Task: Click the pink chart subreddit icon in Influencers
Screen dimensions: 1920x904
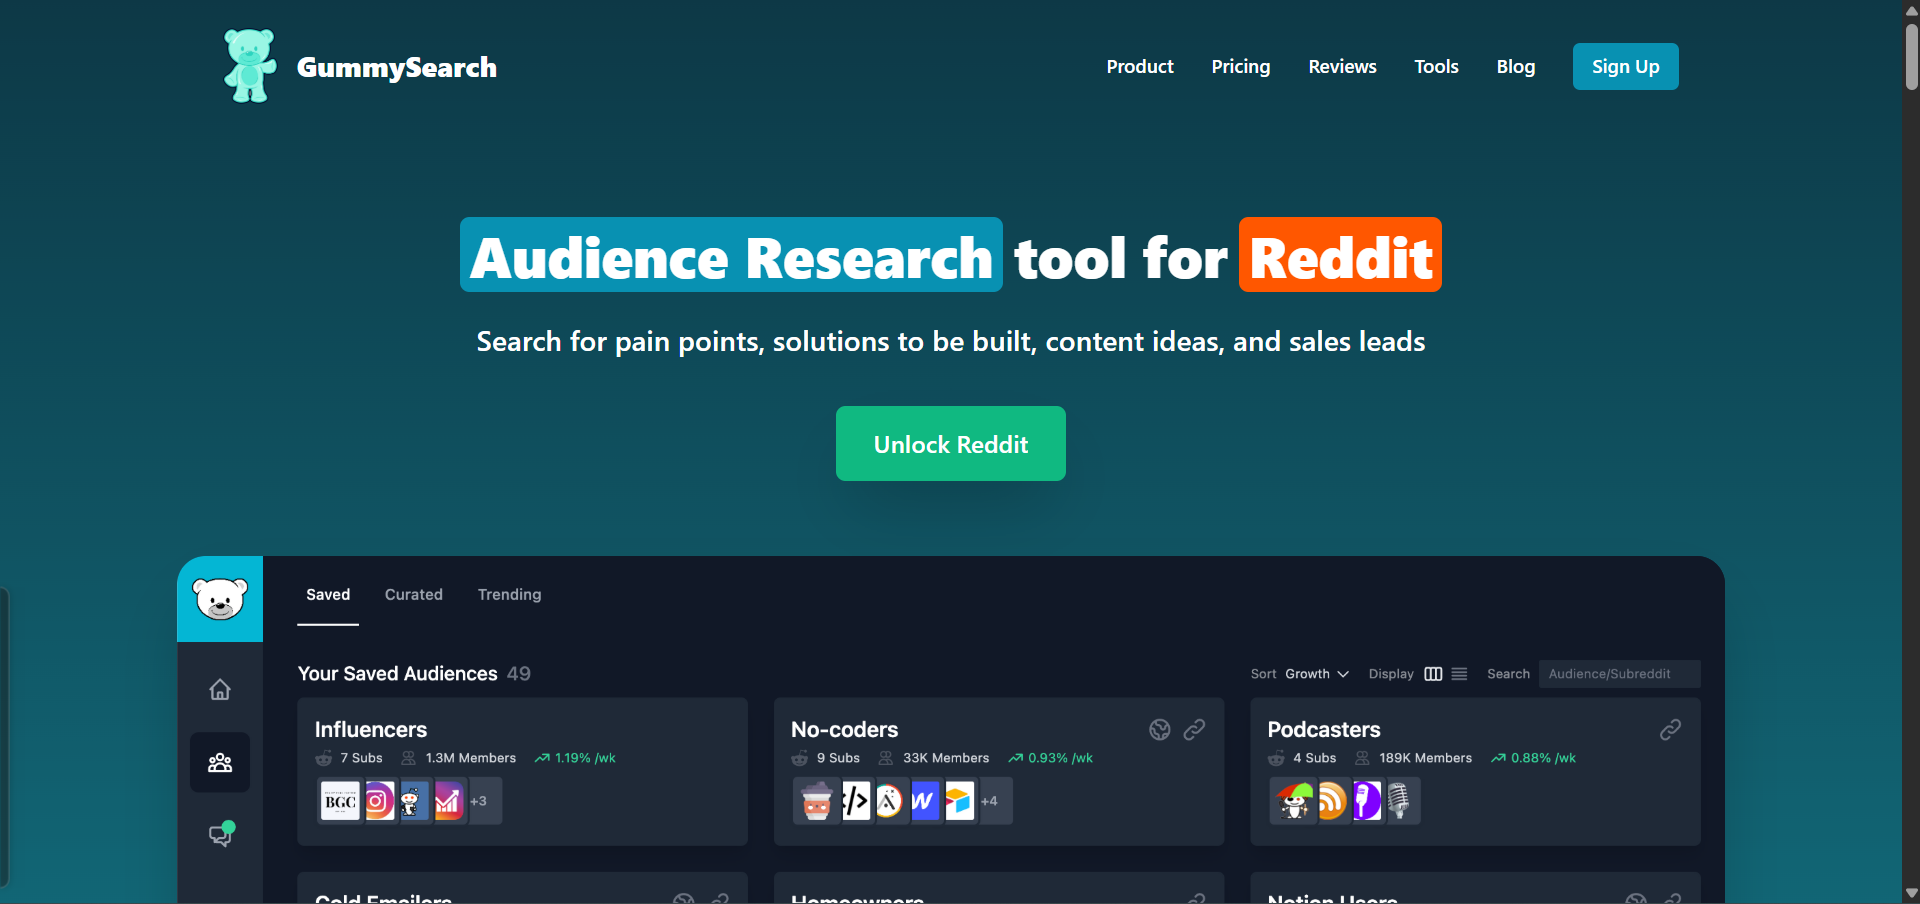Action: tap(448, 801)
